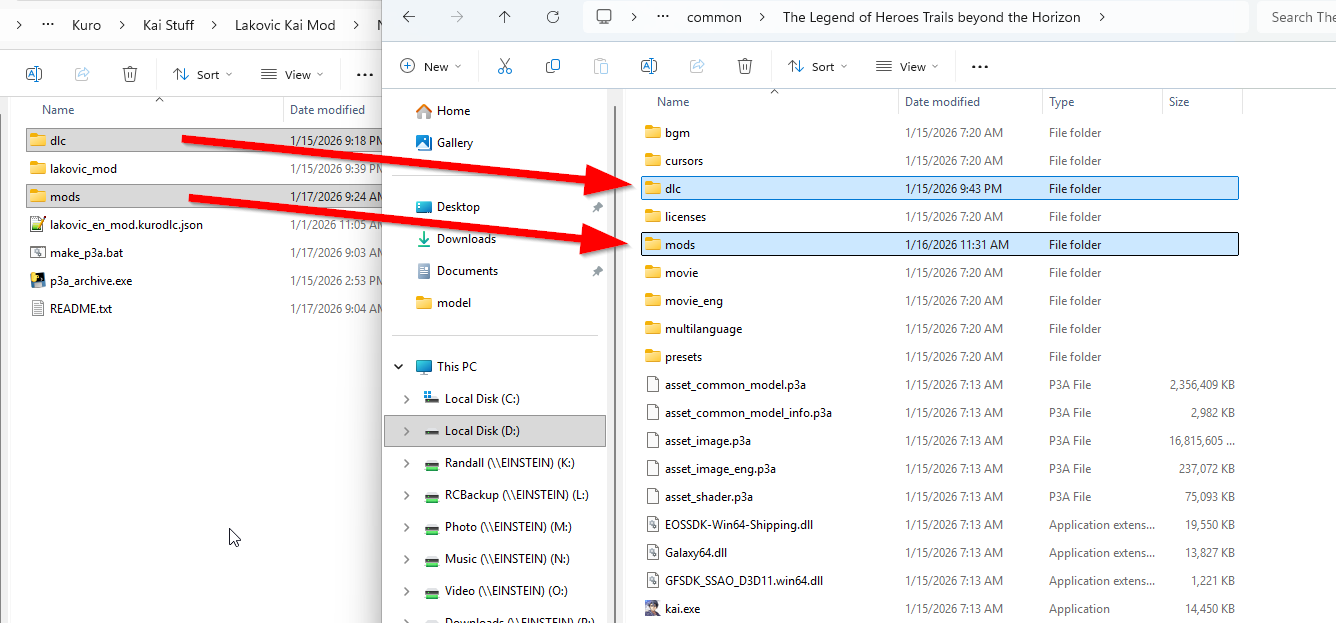The image size is (1336, 623).
Task: Open See more (…) menu in front window toolbar
Action: pos(980,67)
